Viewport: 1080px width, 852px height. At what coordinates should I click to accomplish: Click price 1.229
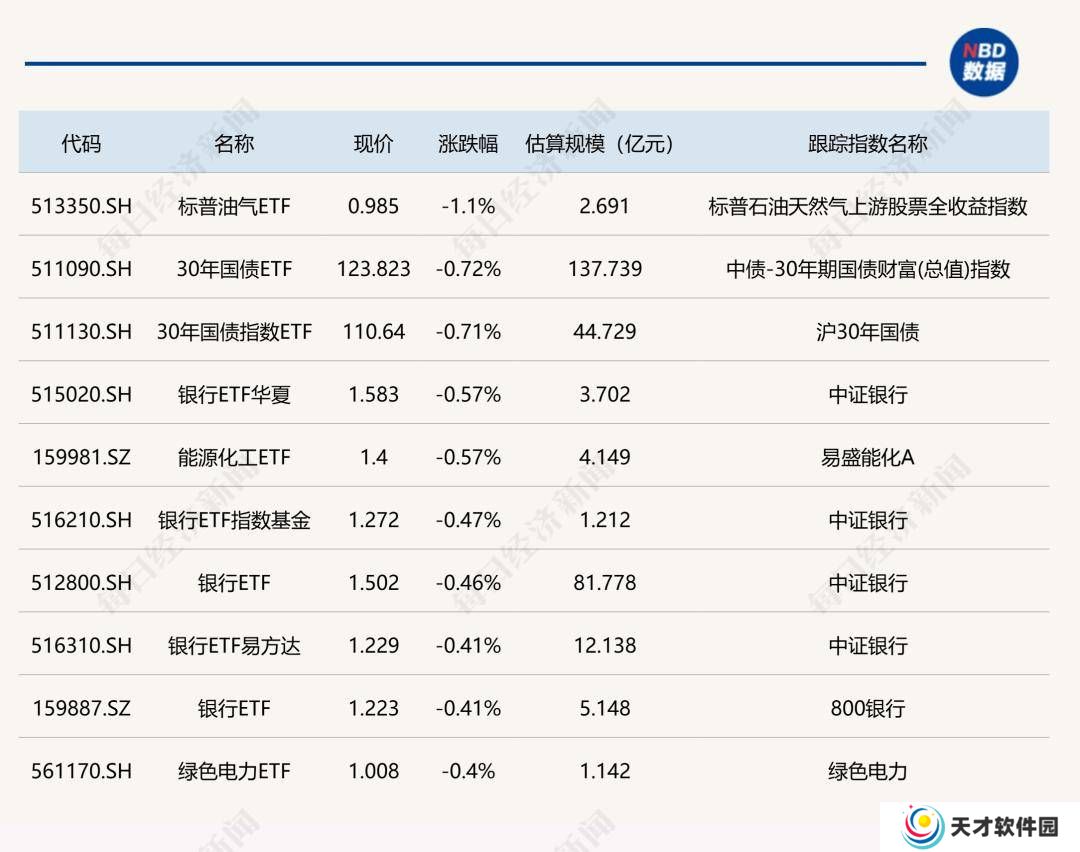pyautogui.click(x=373, y=645)
